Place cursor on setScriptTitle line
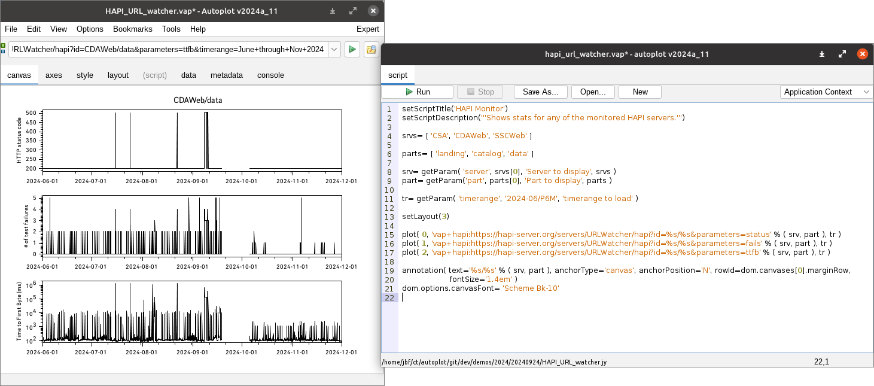This screenshot has width=874, height=386. (x=454, y=109)
